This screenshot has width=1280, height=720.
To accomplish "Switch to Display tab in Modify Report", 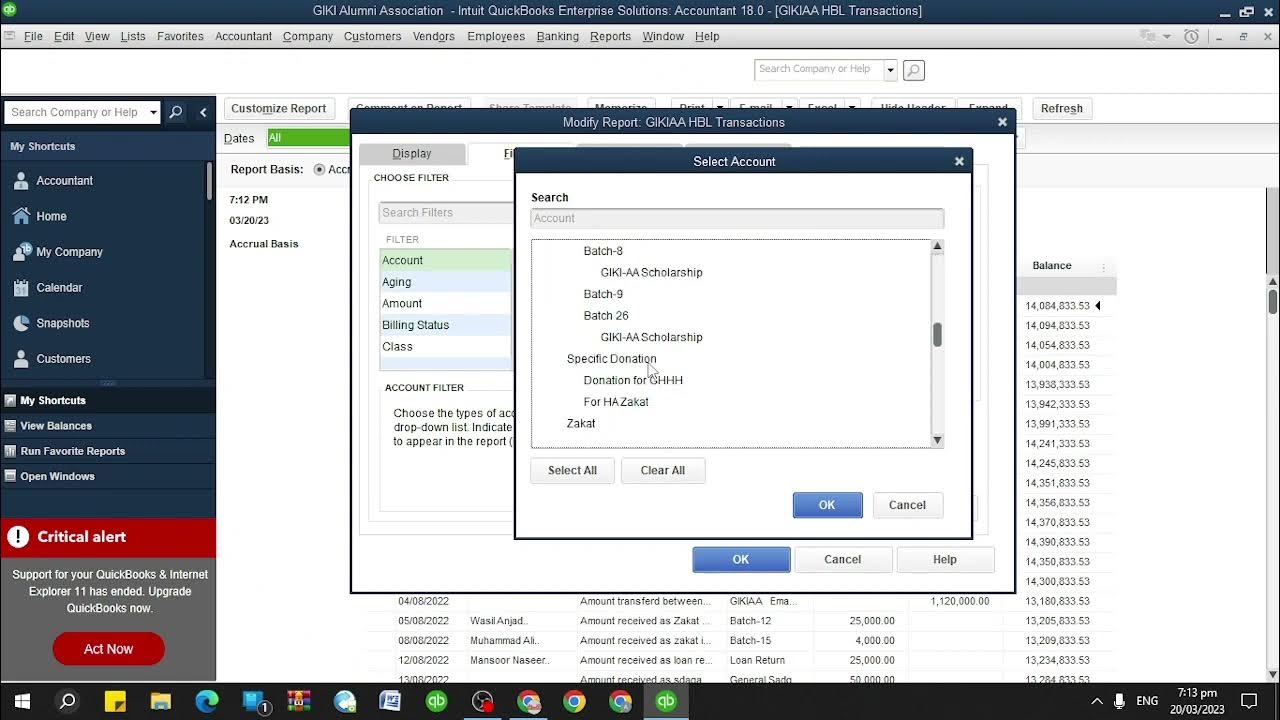I will pos(412,154).
